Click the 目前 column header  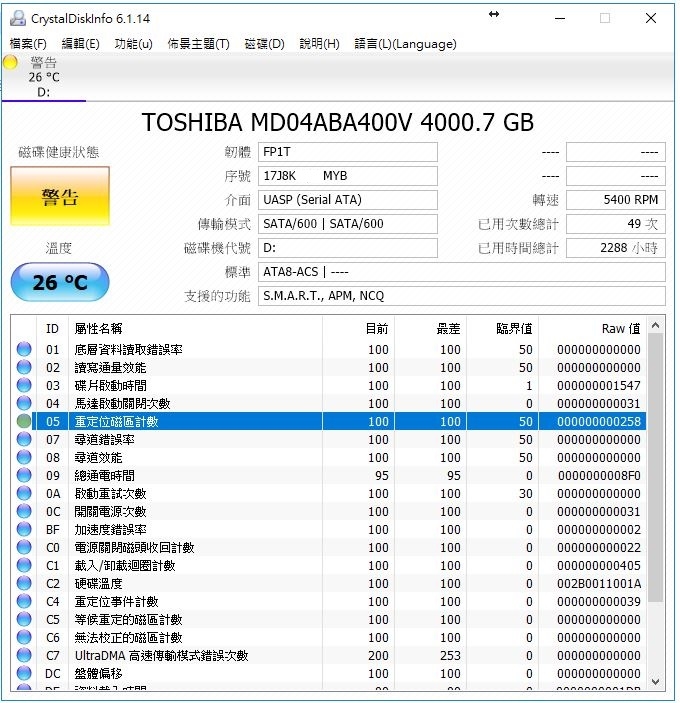coord(358,329)
